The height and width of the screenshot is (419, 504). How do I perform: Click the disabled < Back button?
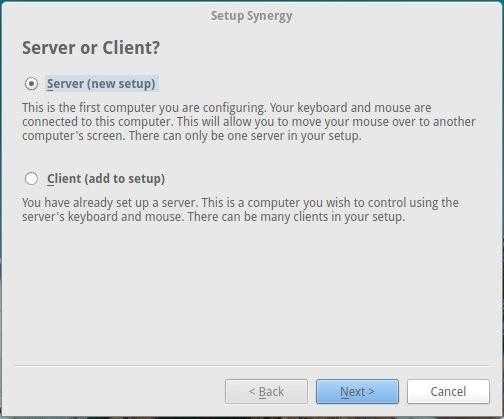(x=266, y=391)
